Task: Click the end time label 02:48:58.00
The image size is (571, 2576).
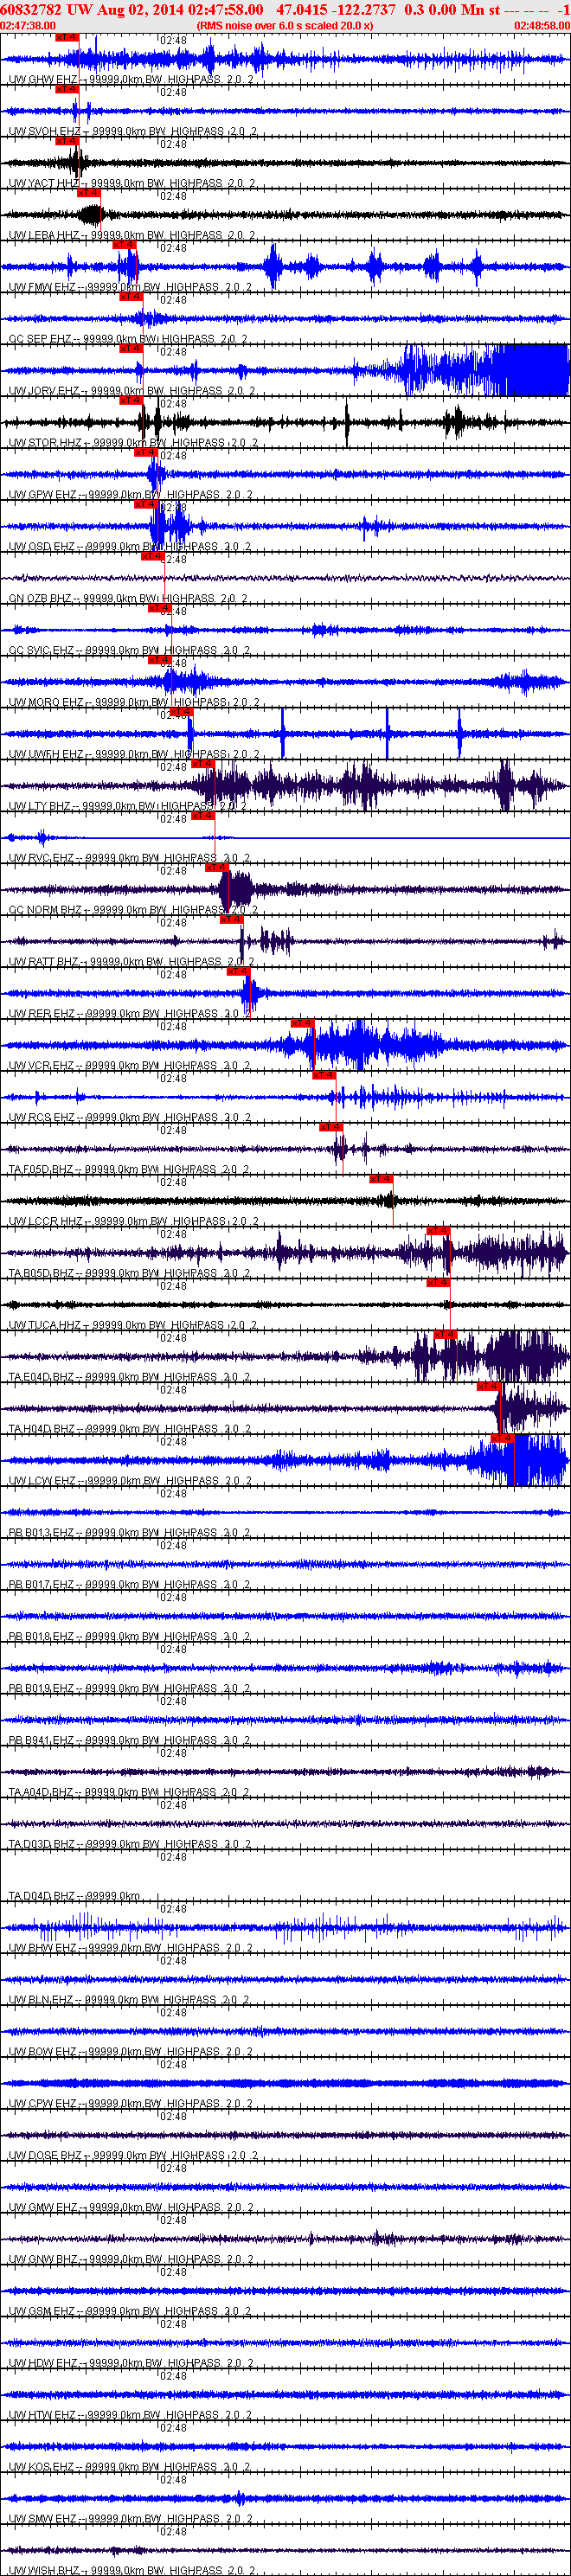Action: (x=542, y=26)
